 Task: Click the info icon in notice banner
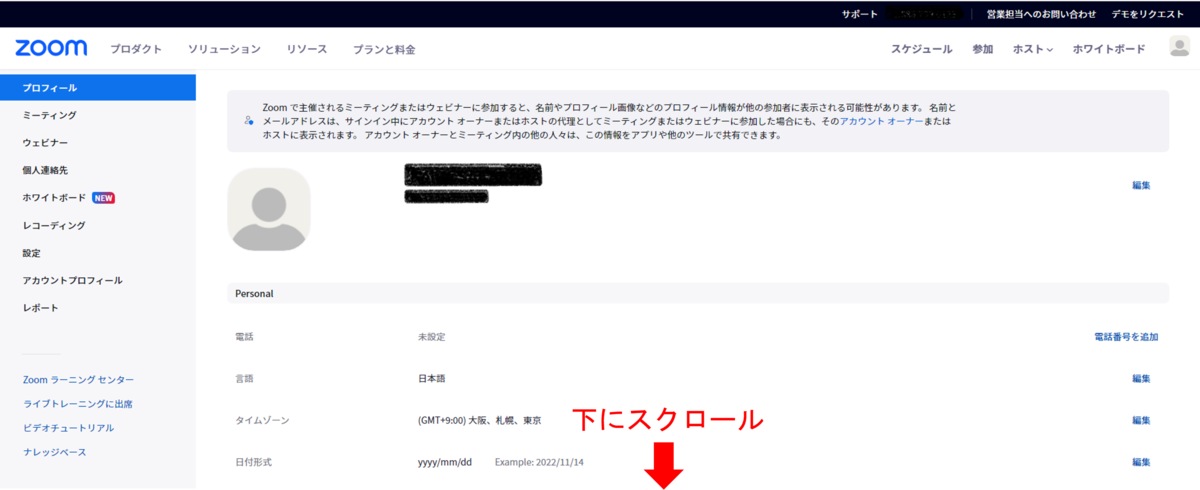click(248, 120)
